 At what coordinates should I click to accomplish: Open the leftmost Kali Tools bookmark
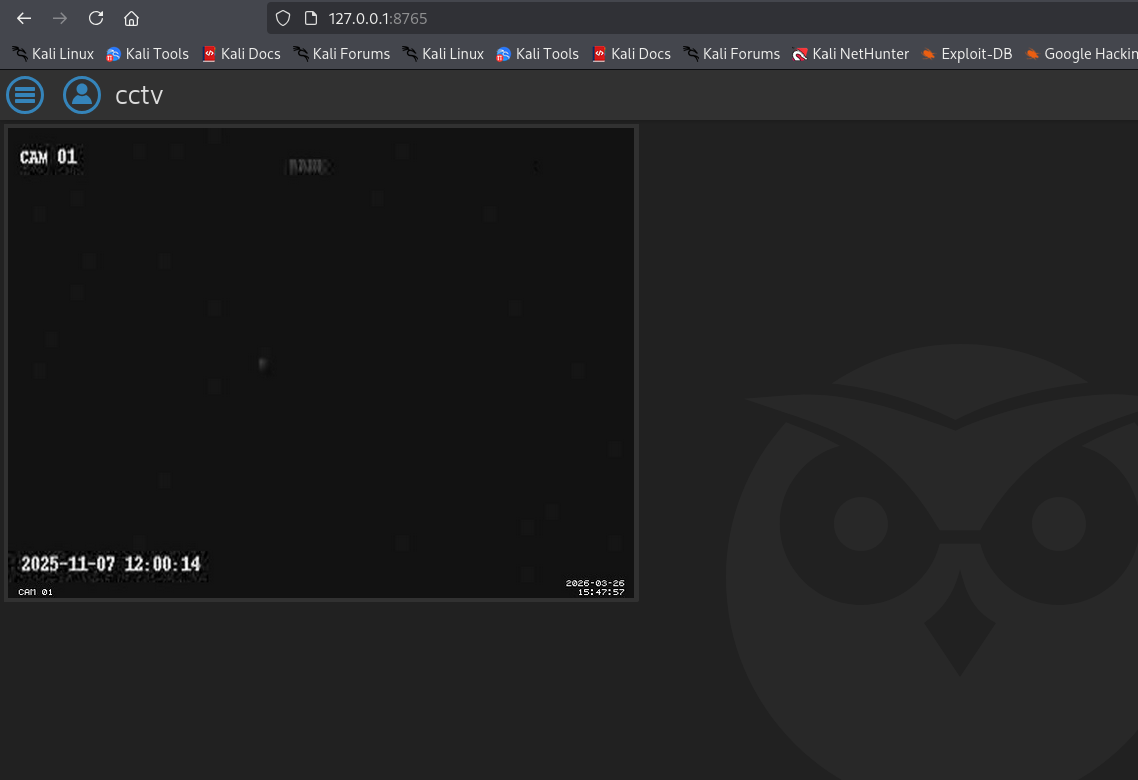(x=147, y=54)
